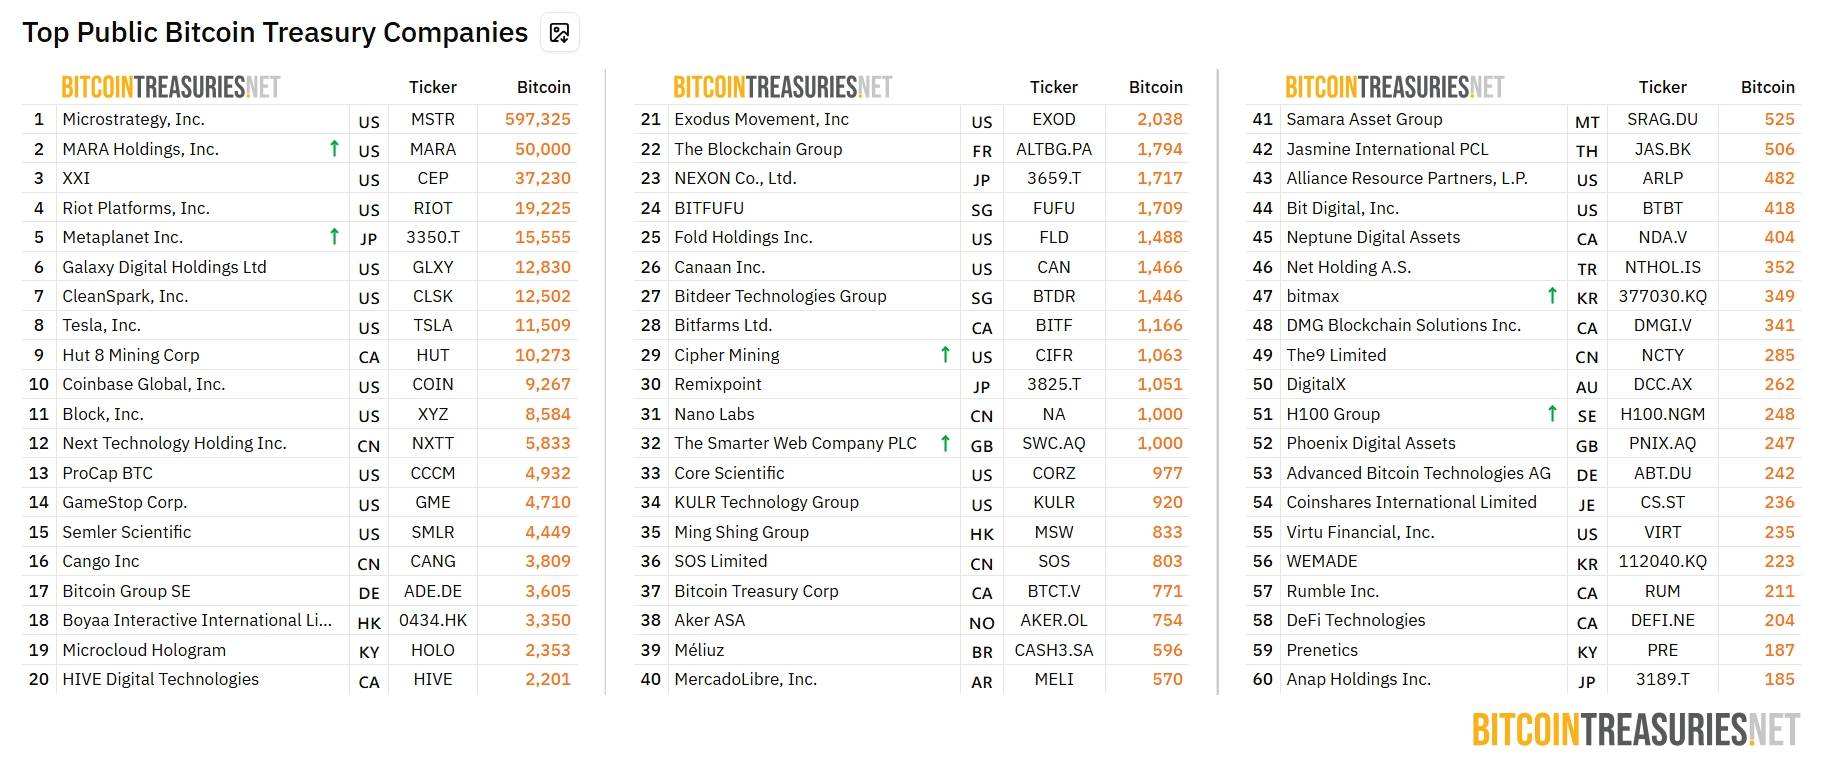Viewport: 1825px width, 758px height.
Task: Click green arrow by The Smarter Web Company
Action: [945, 443]
